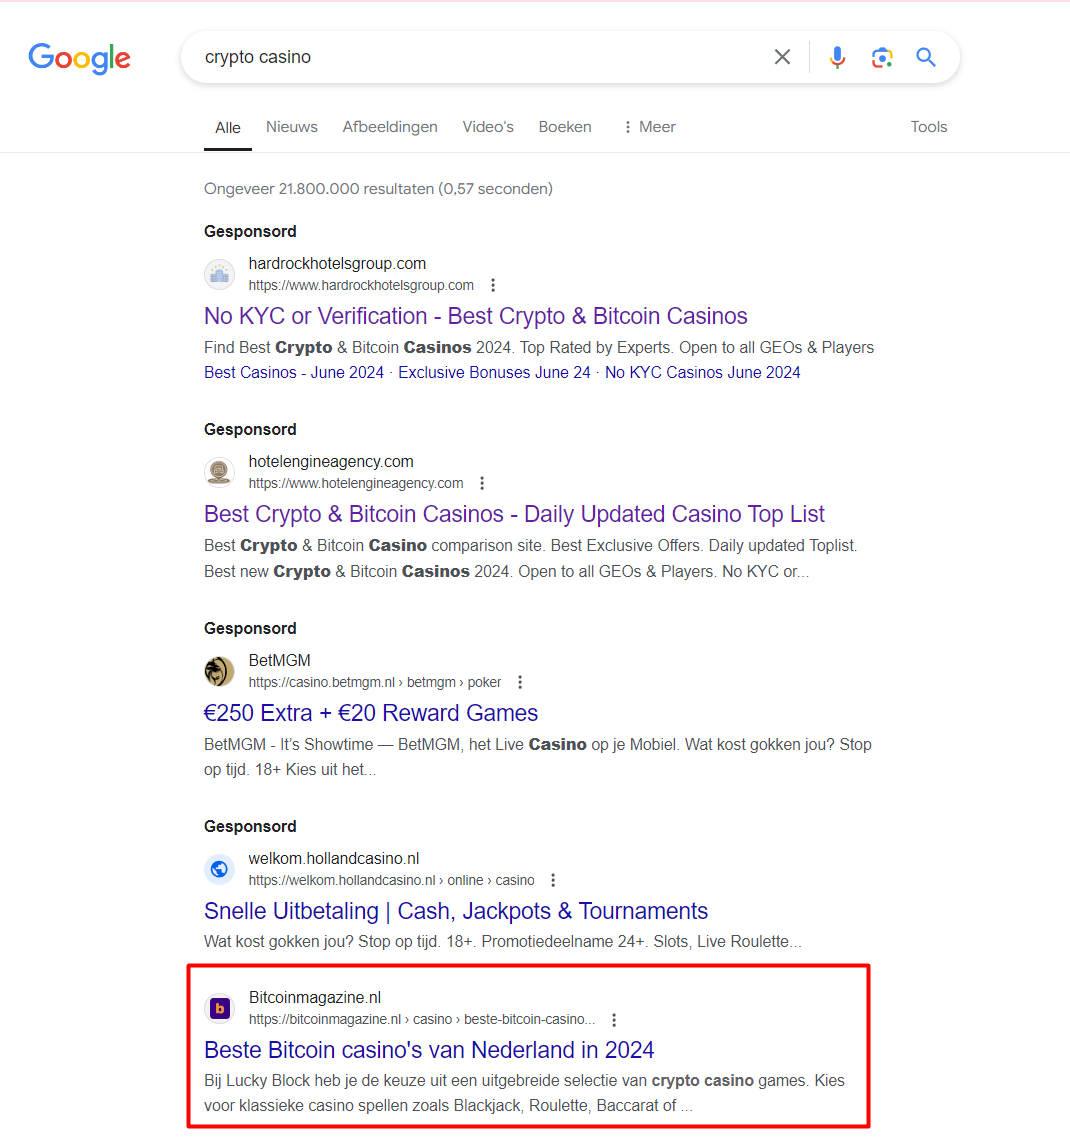This screenshot has width=1070, height=1144.
Task: Clear the search box text
Action: point(782,58)
